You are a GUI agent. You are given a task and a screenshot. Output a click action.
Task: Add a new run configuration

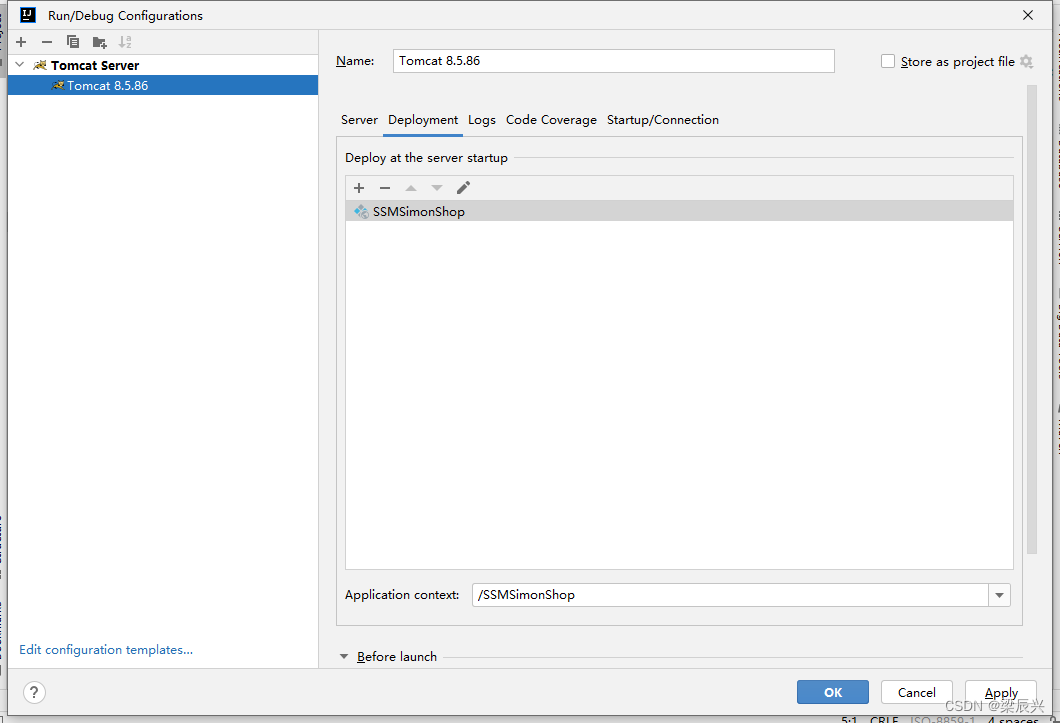pyautogui.click(x=21, y=42)
